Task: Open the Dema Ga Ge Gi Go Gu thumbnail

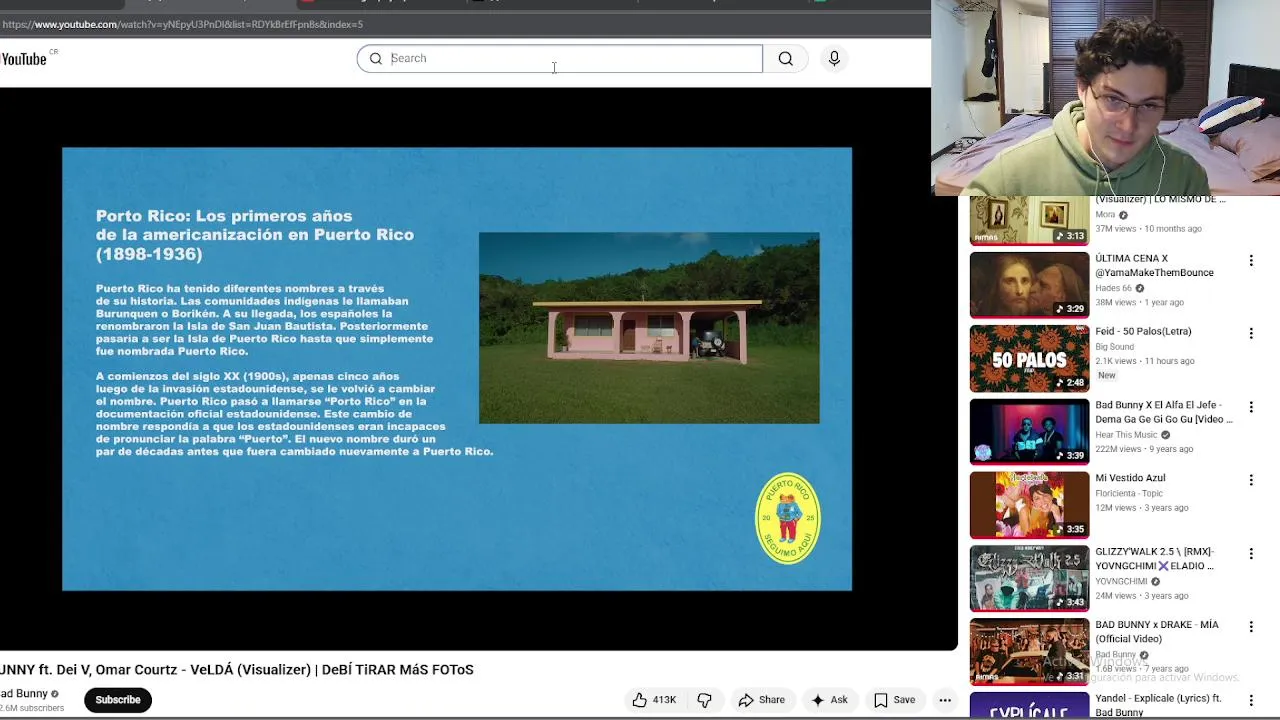Action: pyautogui.click(x=1029, y=432)
